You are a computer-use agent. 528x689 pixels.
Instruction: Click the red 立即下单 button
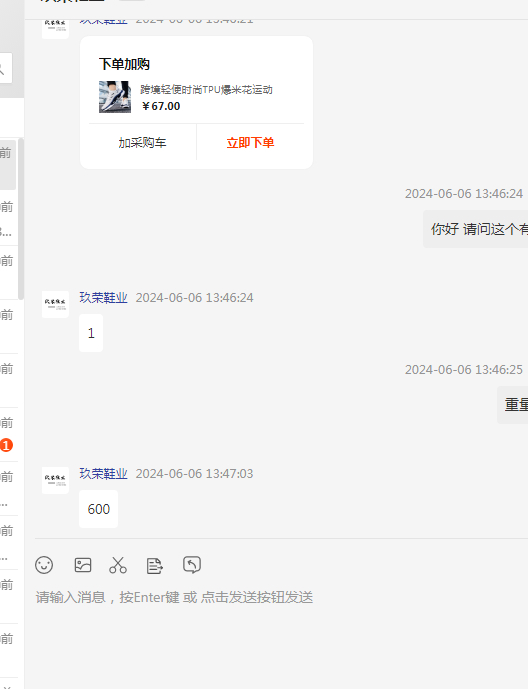tap(250, 142)
